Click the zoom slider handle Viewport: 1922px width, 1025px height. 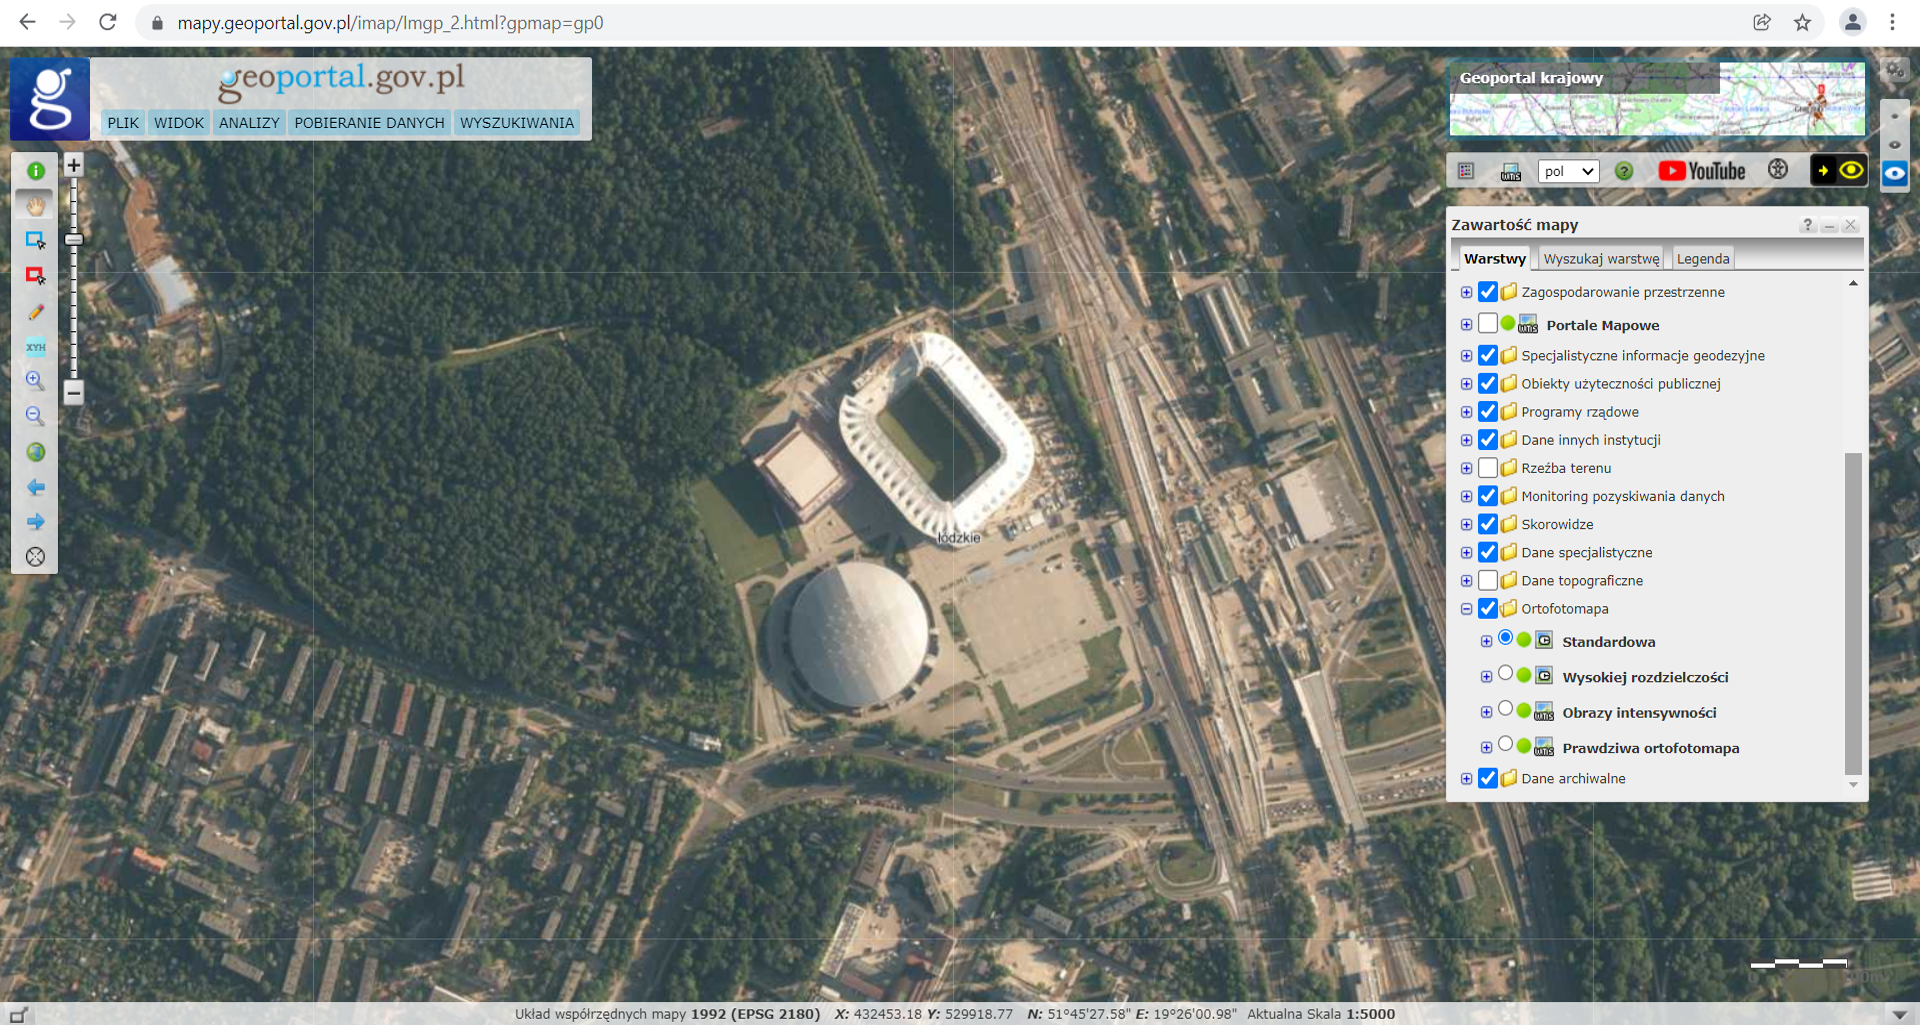[x=74, y=240]
